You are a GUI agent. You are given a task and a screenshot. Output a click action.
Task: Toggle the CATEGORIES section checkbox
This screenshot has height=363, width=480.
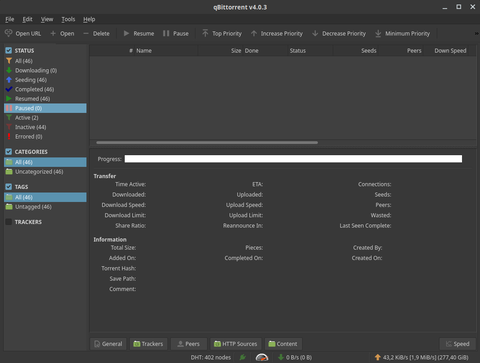coord(9,152)
